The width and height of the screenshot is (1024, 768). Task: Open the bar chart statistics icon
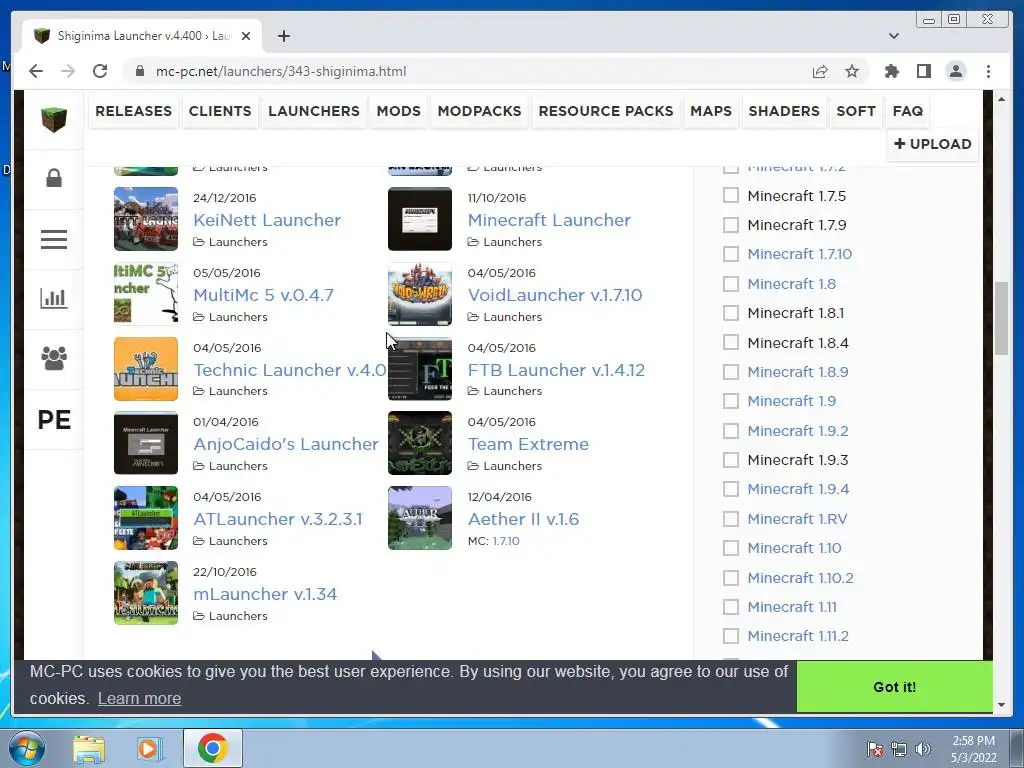point(54,298)
